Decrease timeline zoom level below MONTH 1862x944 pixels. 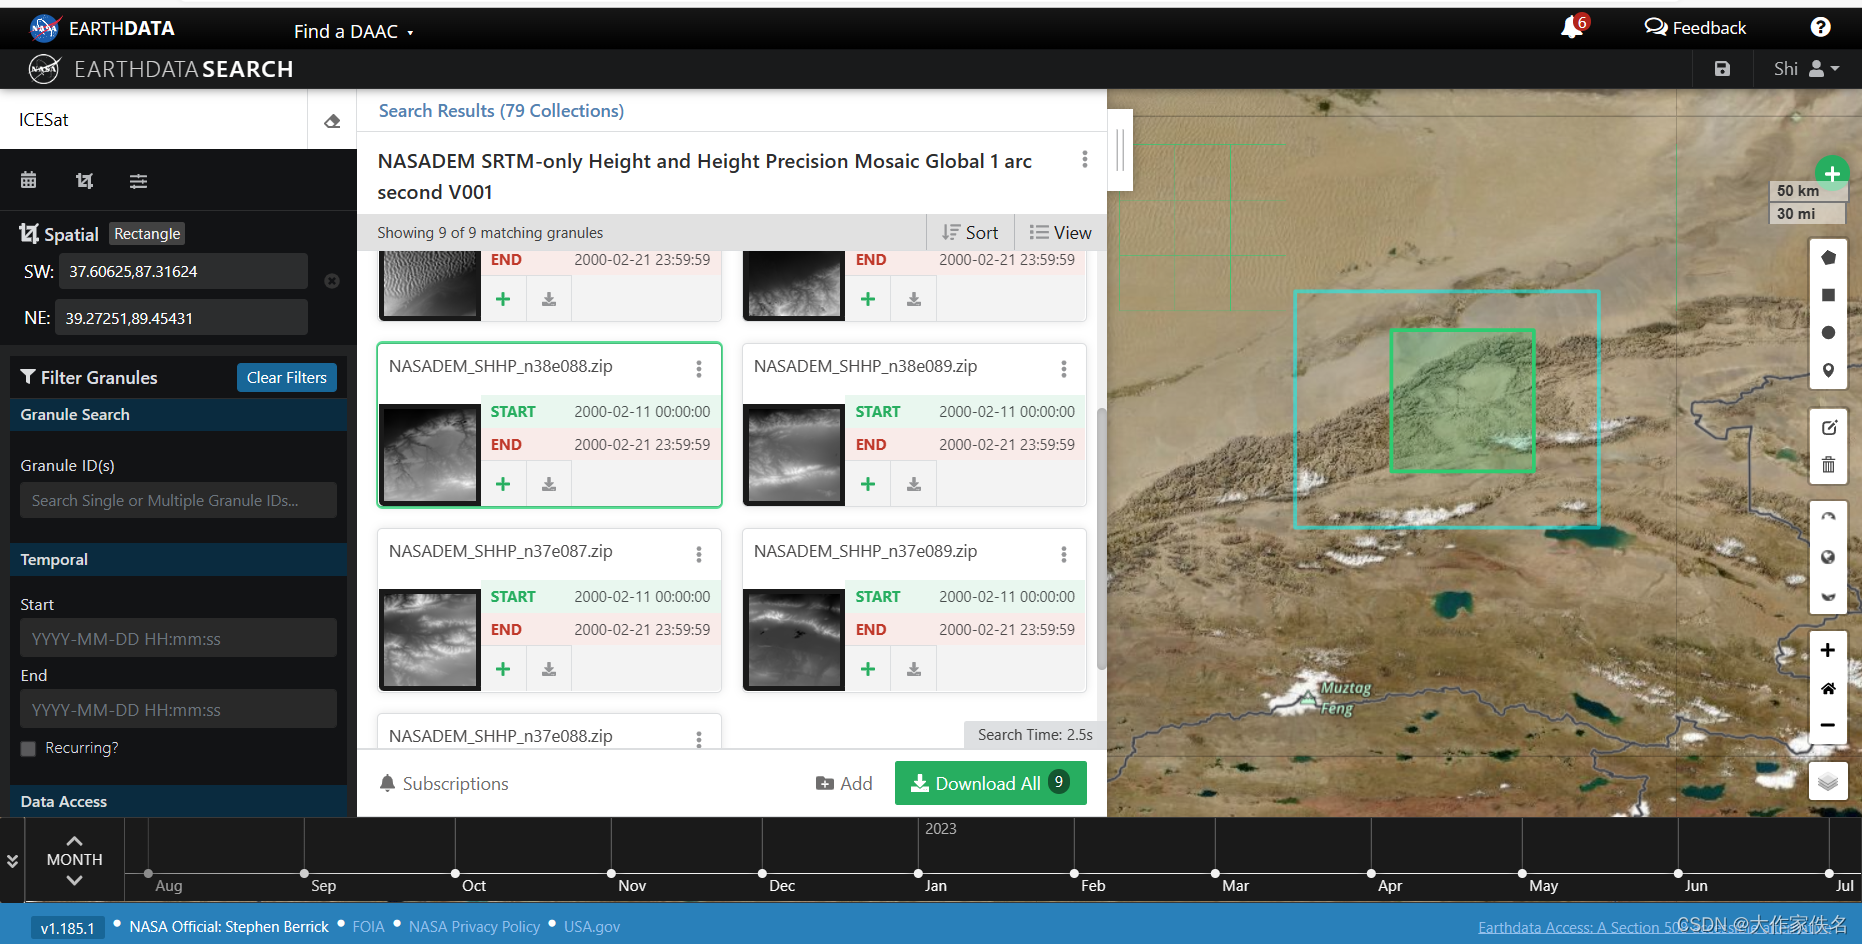click(74, 880)
